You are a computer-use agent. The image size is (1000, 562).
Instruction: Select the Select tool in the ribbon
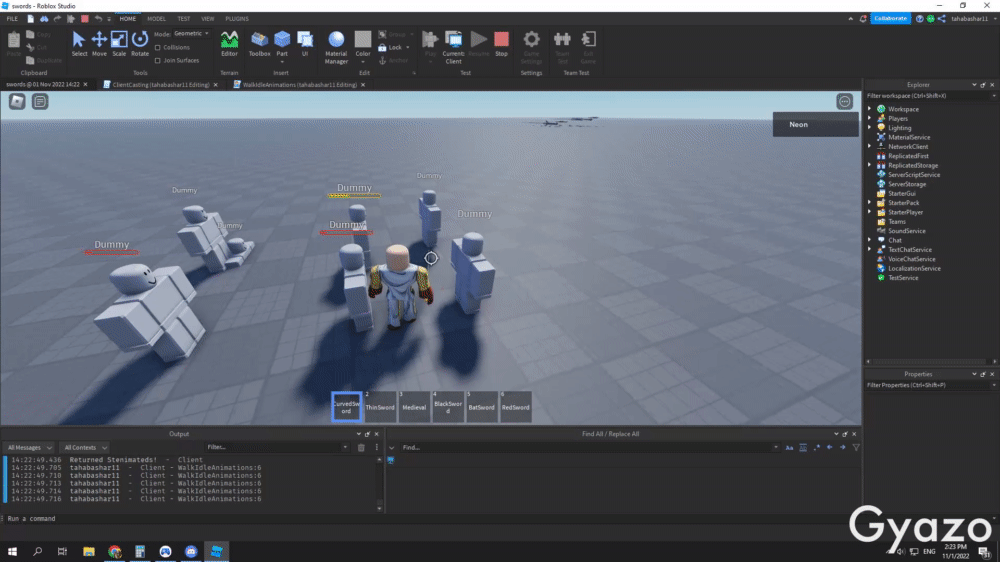click(x=79, y=44)
